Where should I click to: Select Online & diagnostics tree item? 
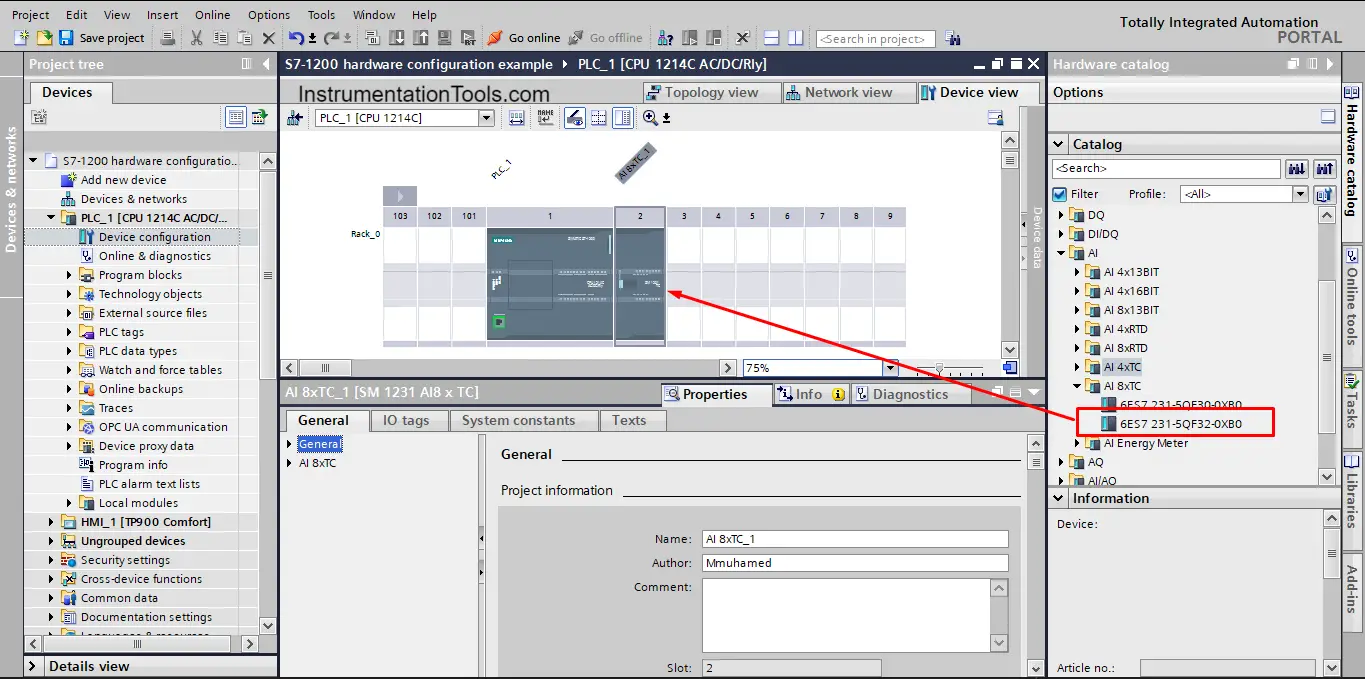click(155, 256)
